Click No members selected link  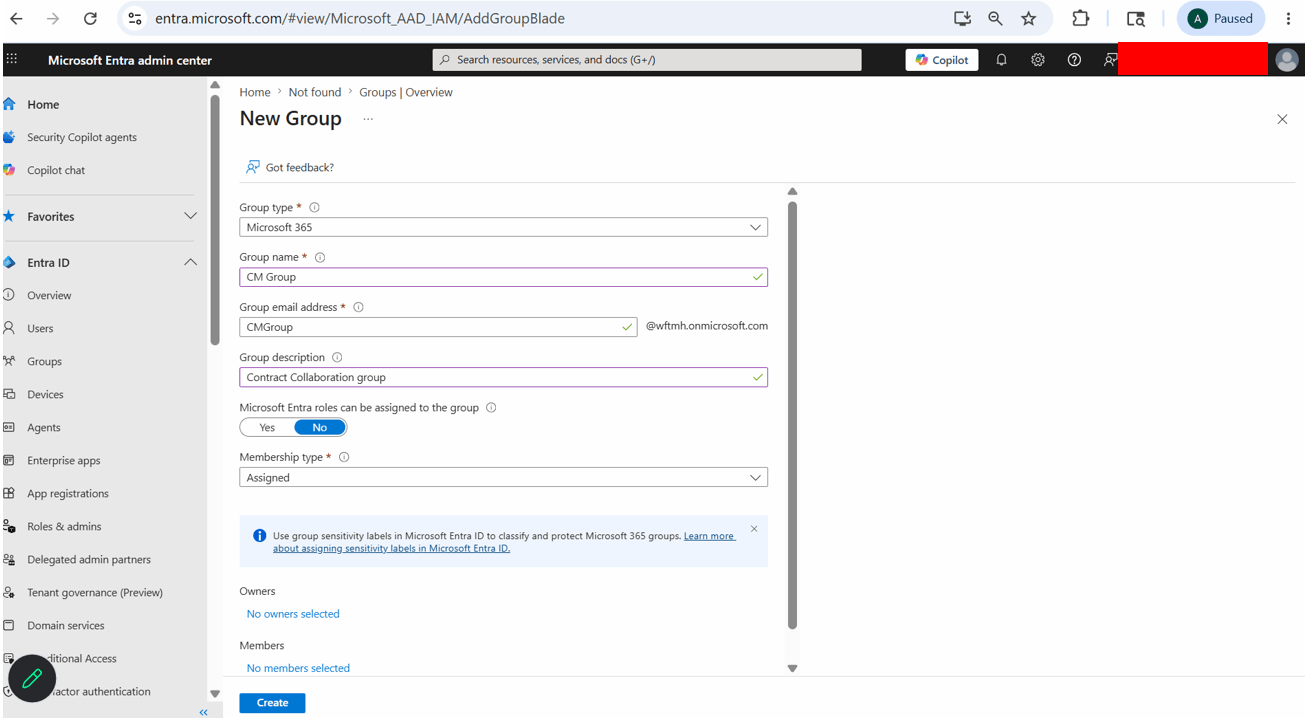[298, 668]
